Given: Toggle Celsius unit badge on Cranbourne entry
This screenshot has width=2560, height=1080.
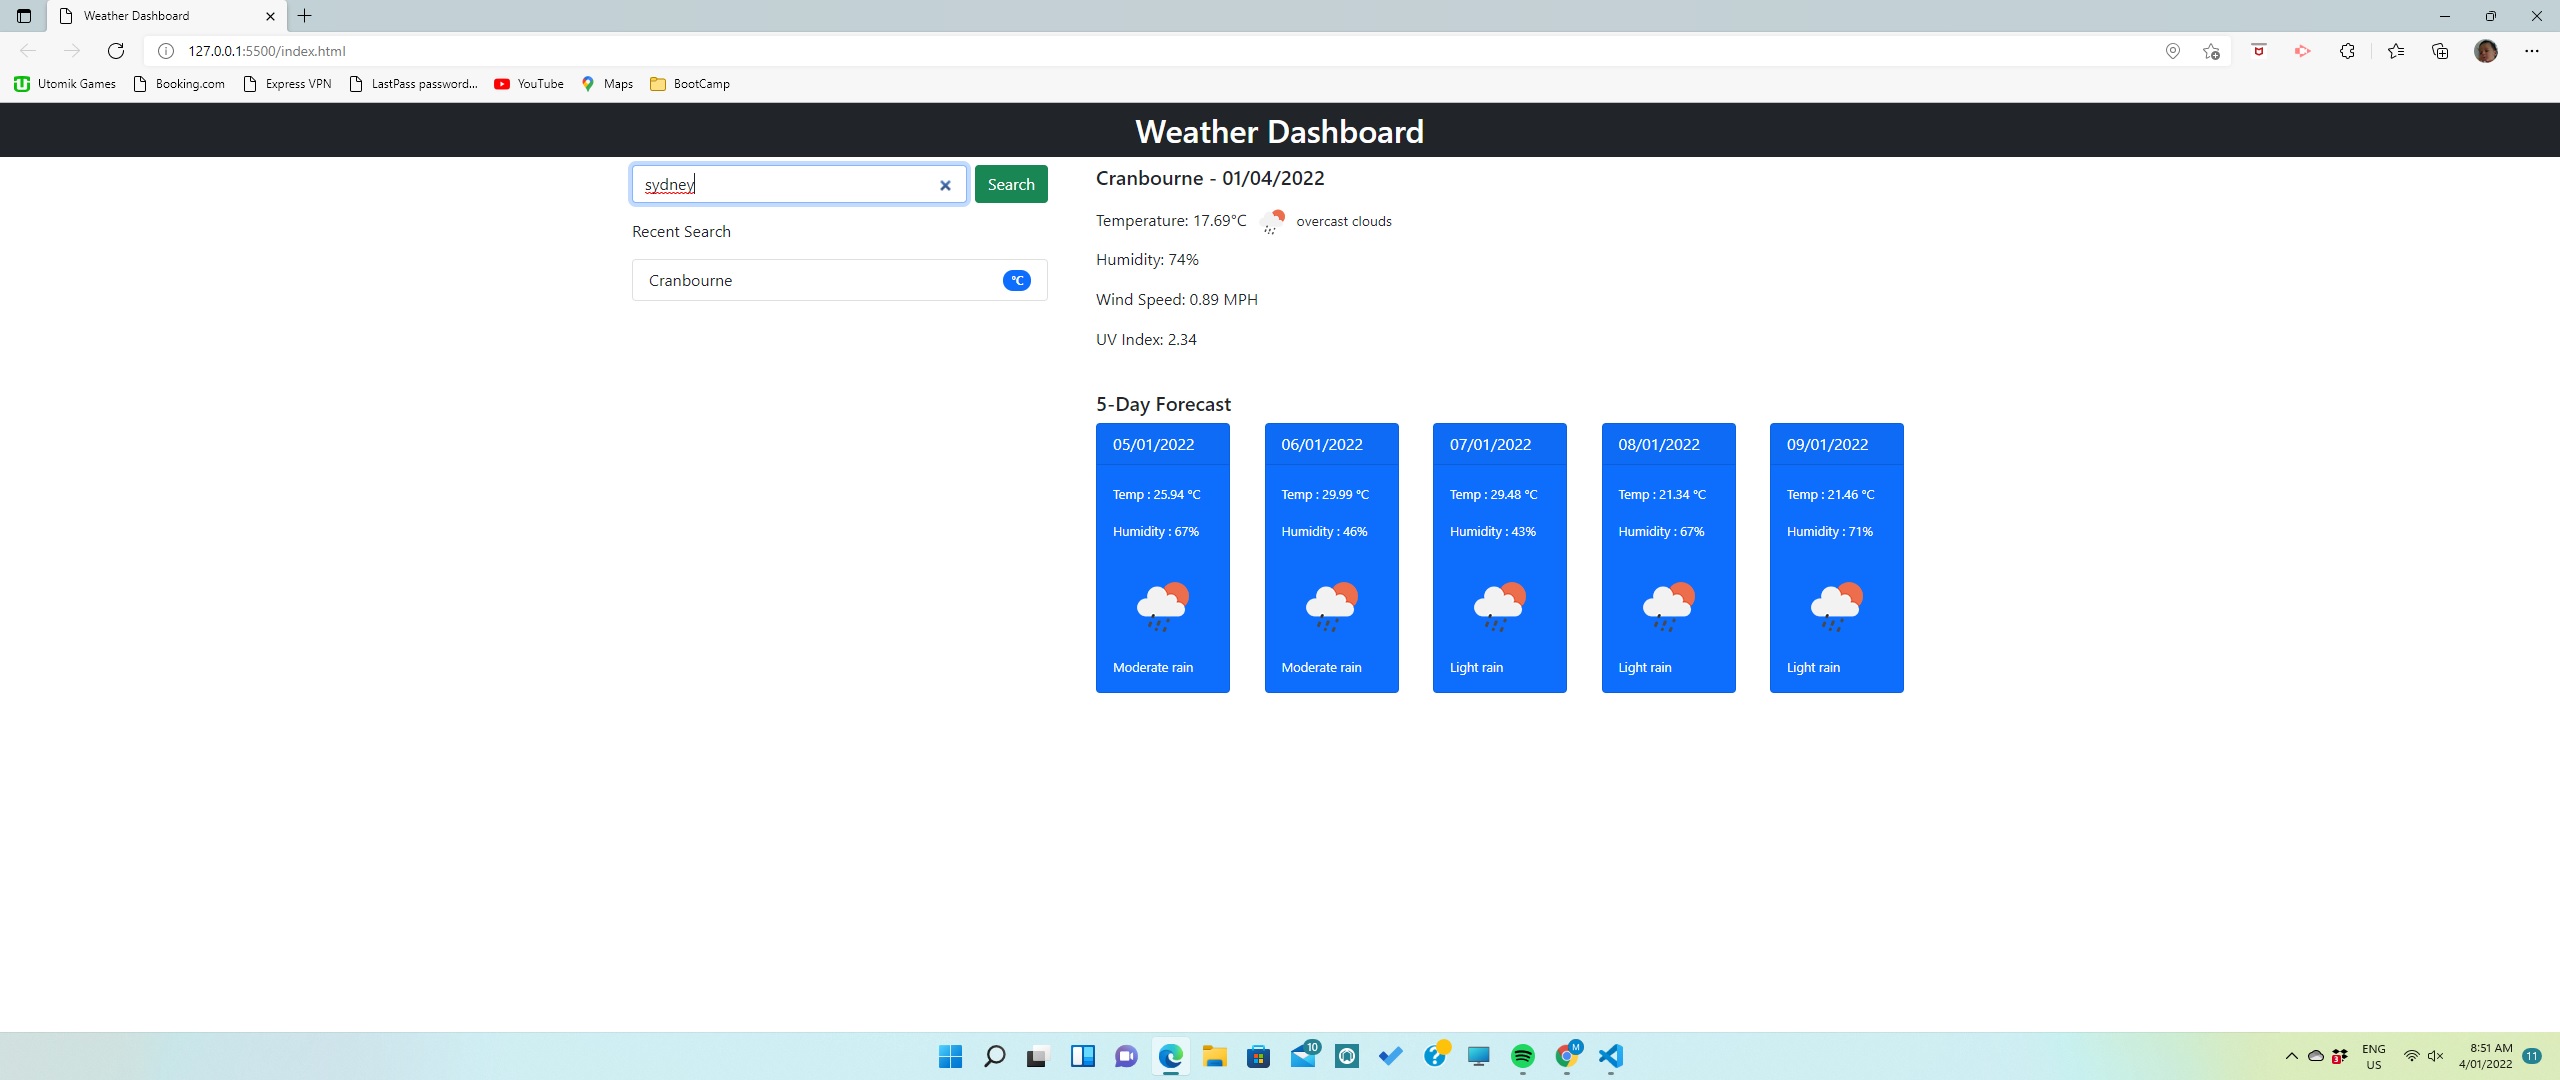Looking at the screenshot, I should click(x=1016, y=280).
